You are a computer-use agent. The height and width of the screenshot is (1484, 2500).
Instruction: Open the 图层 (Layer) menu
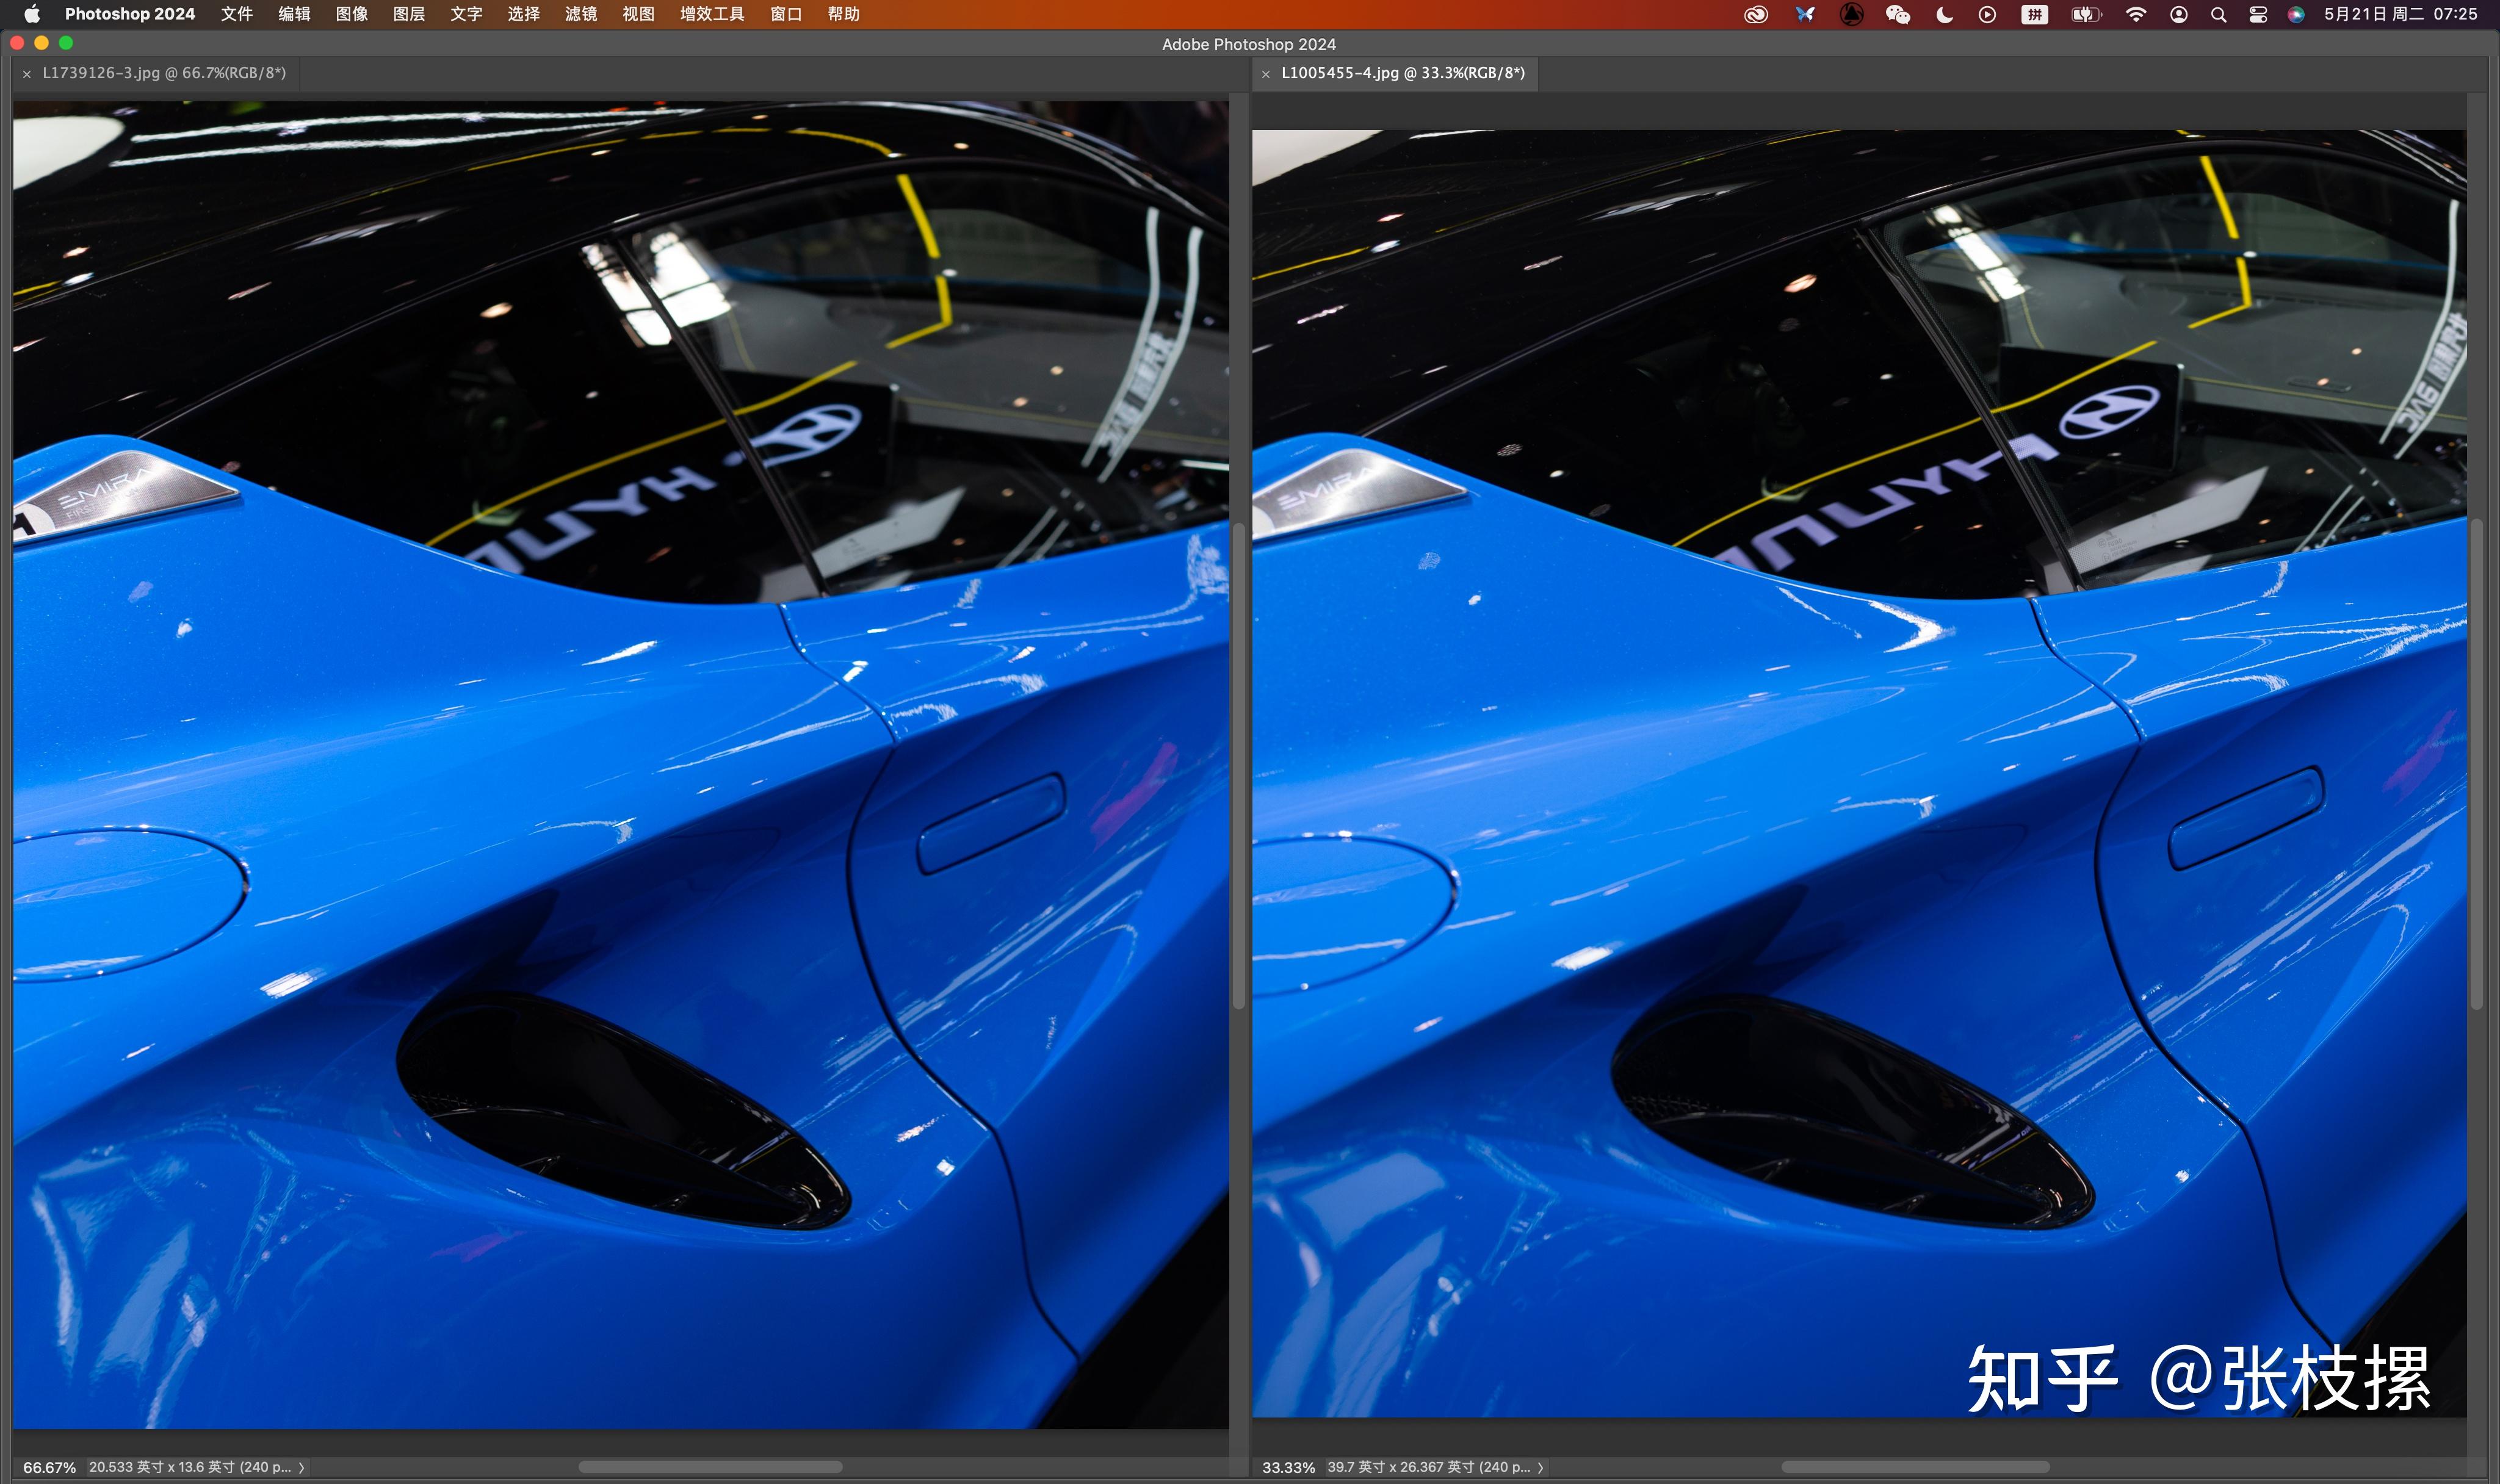pos(408,14)
